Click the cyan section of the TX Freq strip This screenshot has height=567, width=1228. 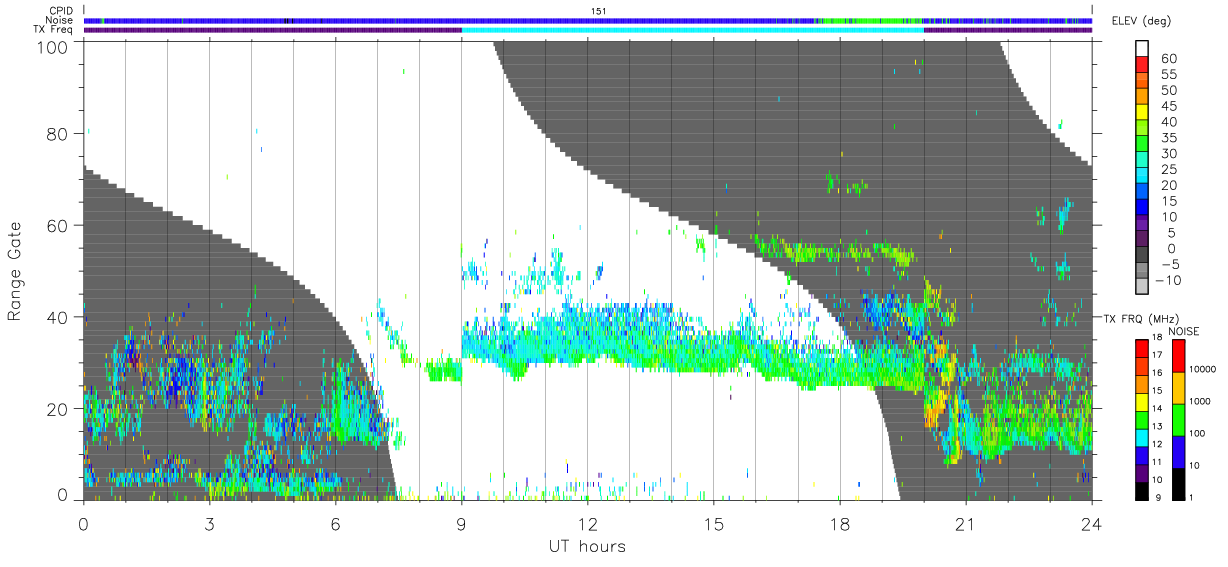tap(692, 29)
